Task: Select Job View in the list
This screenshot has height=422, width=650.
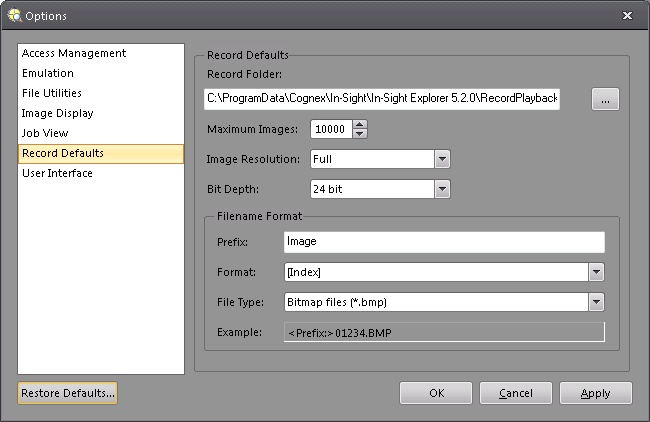Action: coord(45,133)
